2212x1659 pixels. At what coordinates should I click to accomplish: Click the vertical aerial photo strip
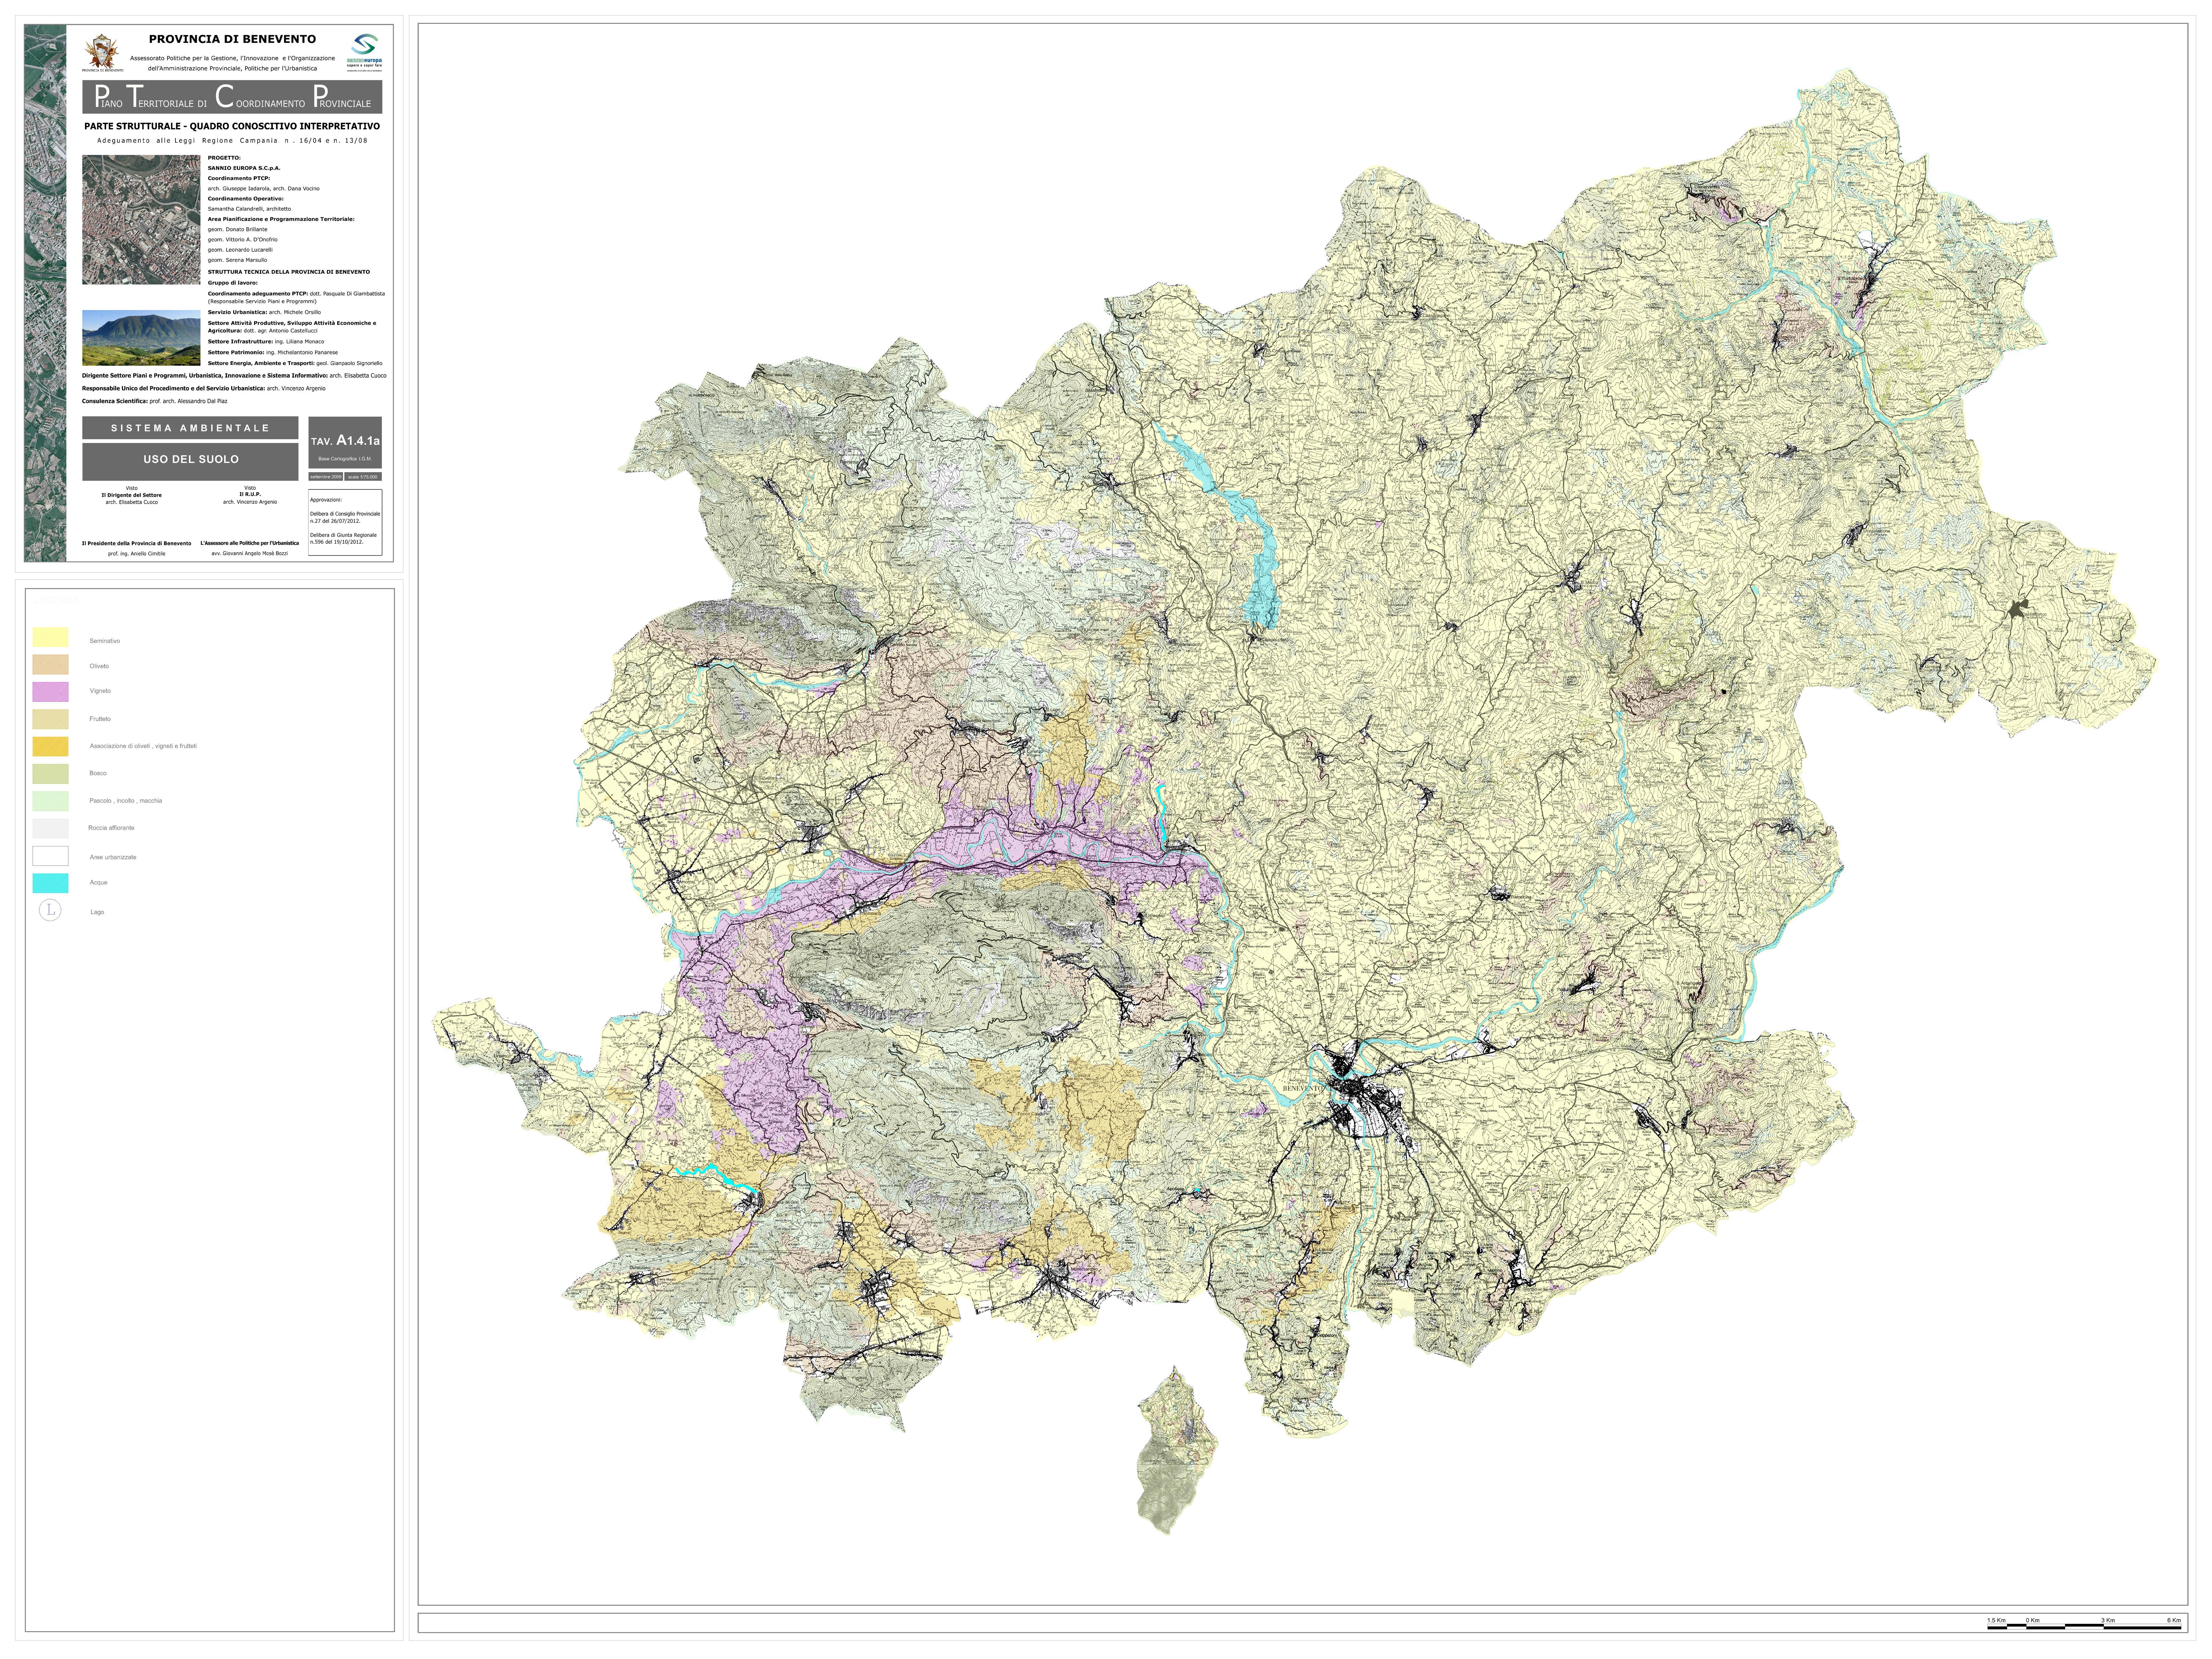coord(45,293)
